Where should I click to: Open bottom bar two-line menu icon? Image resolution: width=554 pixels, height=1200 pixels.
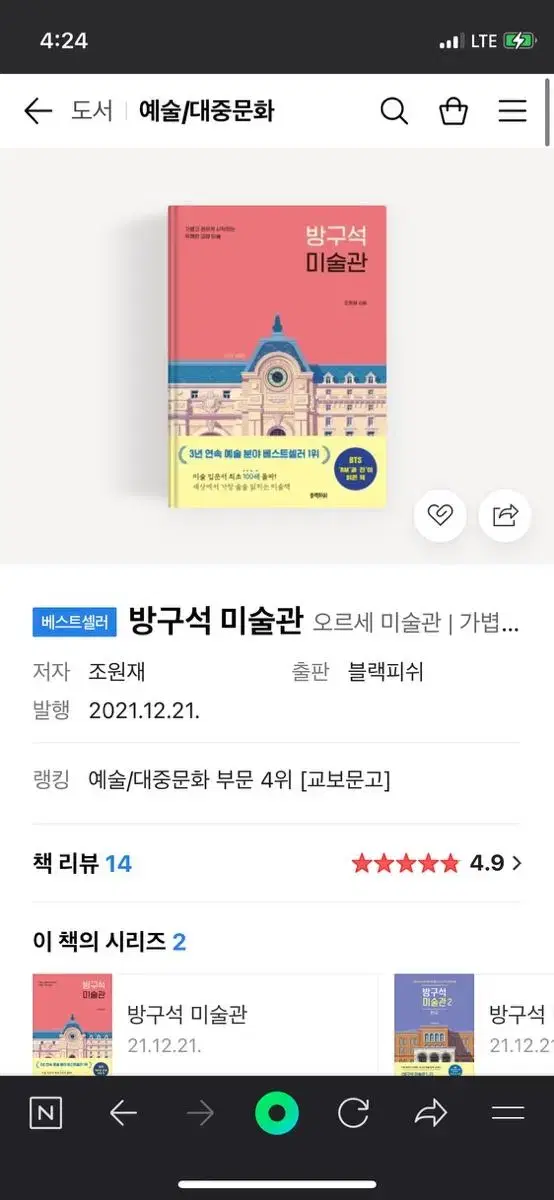[x=508, y=1113]
